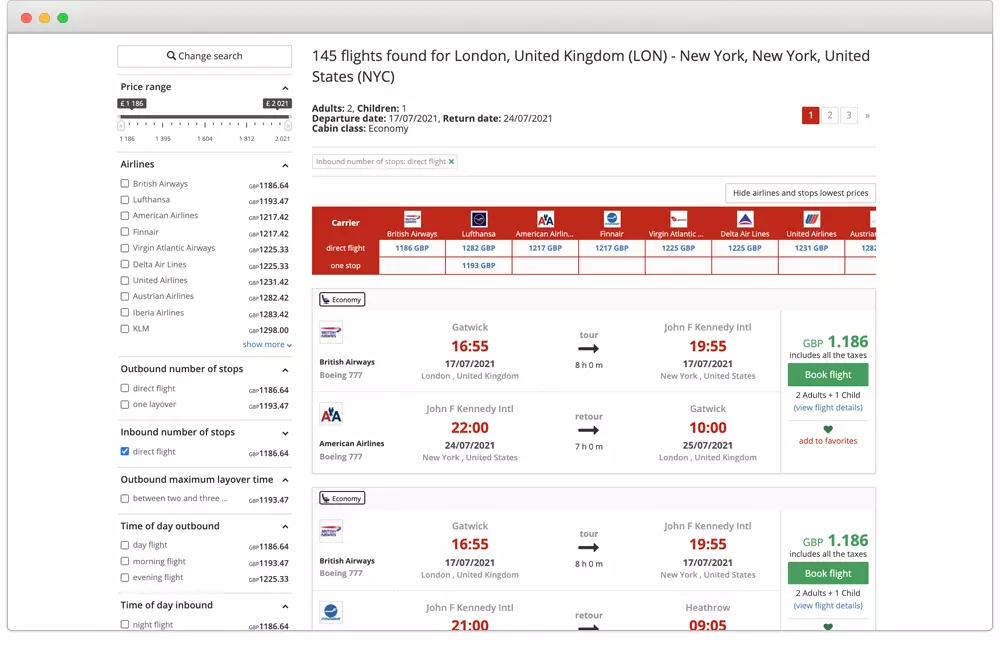1000x646 pixels.
Task: Book the British Airways flight for GBP 1.186
Action: click(827, 373)
